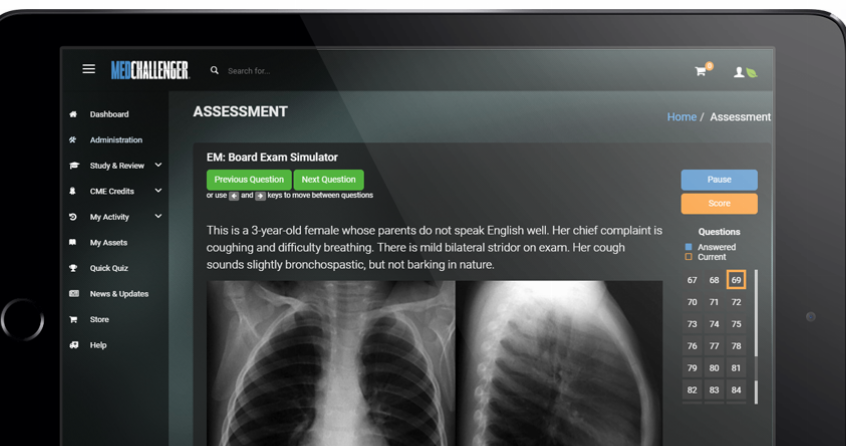Open the hamburger menu icon

coord(89,69)
